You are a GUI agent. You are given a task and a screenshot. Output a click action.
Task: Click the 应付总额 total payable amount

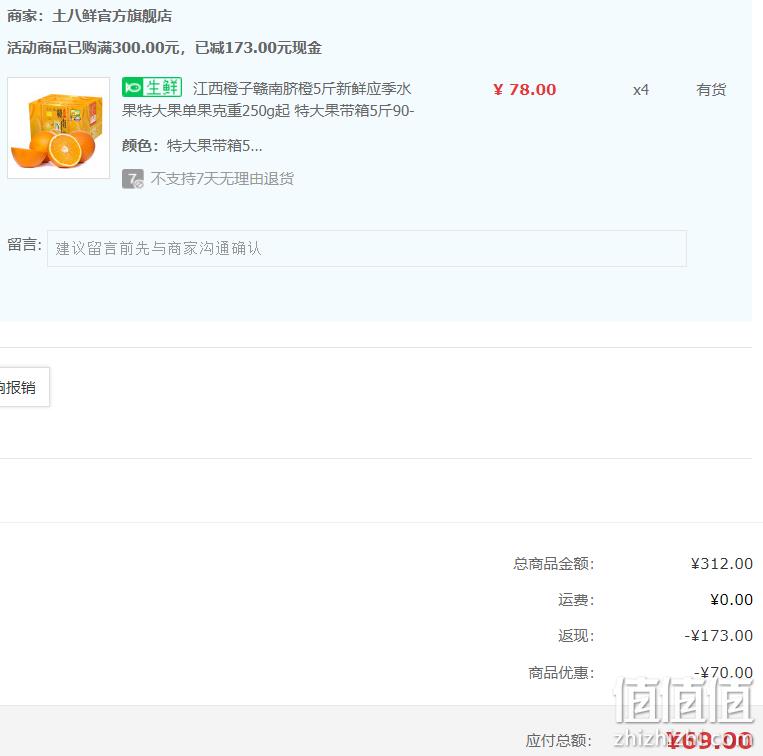pyautogui.click(x=709, y=740)
